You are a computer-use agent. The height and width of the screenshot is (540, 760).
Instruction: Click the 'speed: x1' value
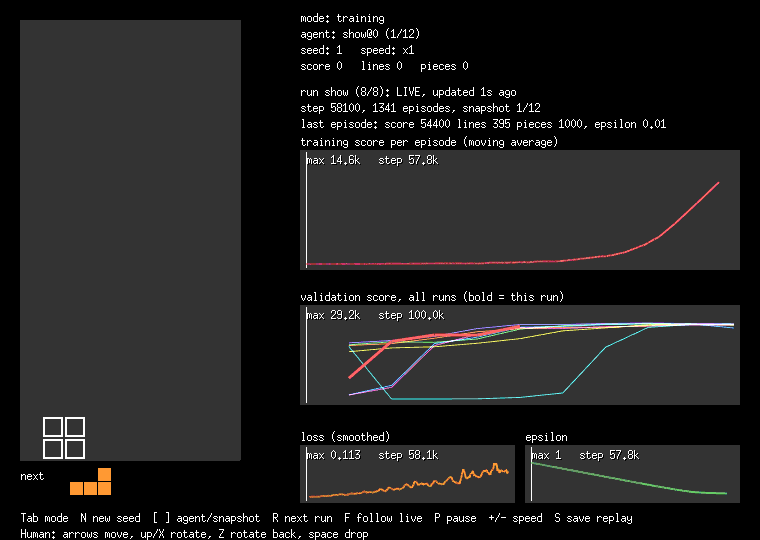[x=387, y=50]
